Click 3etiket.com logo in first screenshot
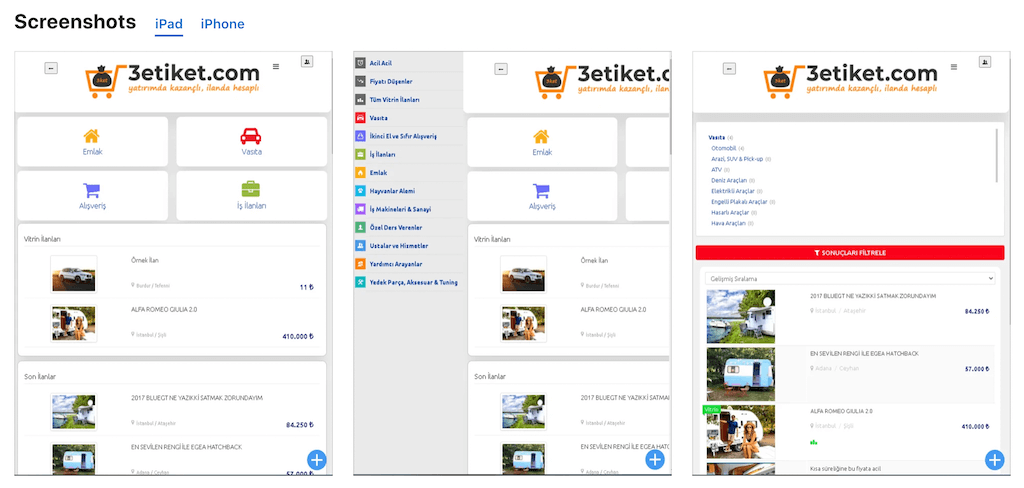The height and width of the screenshot is (488, 1024). coord(172,81)
